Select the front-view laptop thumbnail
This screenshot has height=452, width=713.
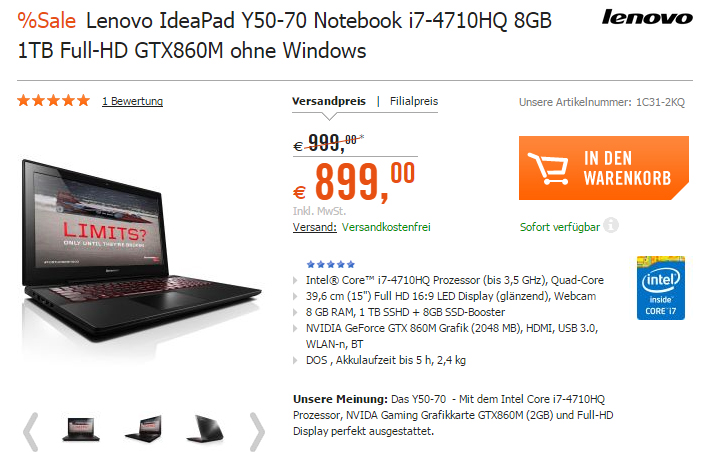pyautogui.click(x=81, y=429)
